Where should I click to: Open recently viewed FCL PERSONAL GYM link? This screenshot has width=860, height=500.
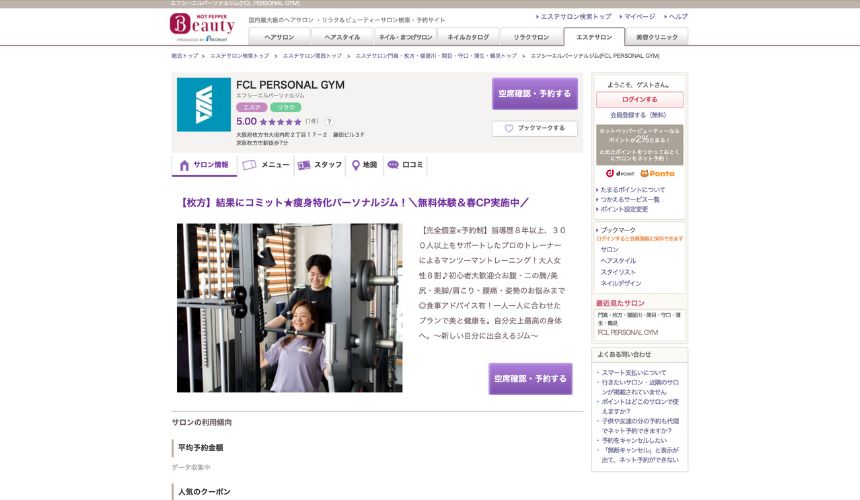pos(627,333)
